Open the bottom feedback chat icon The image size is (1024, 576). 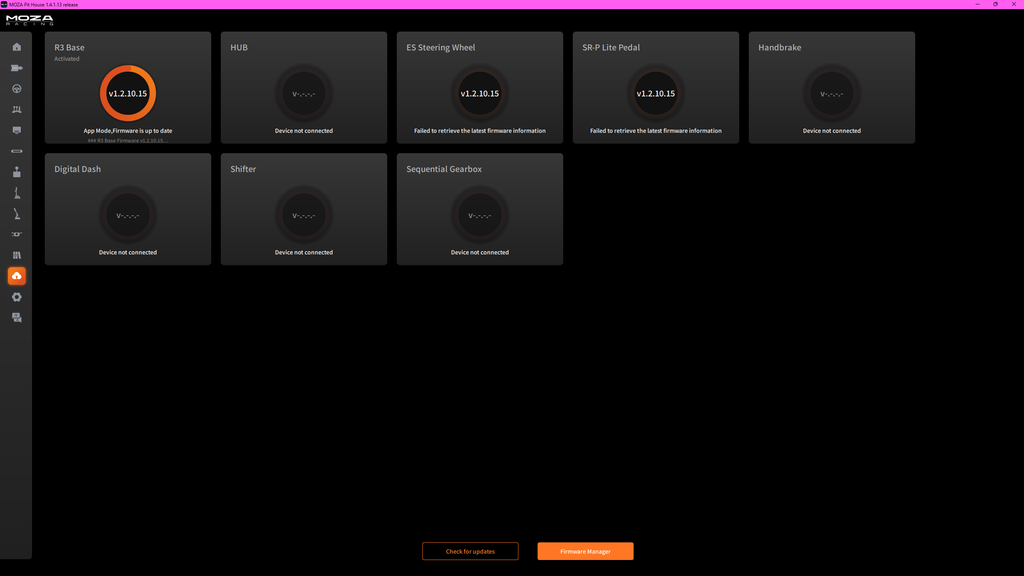pos(16,318)
